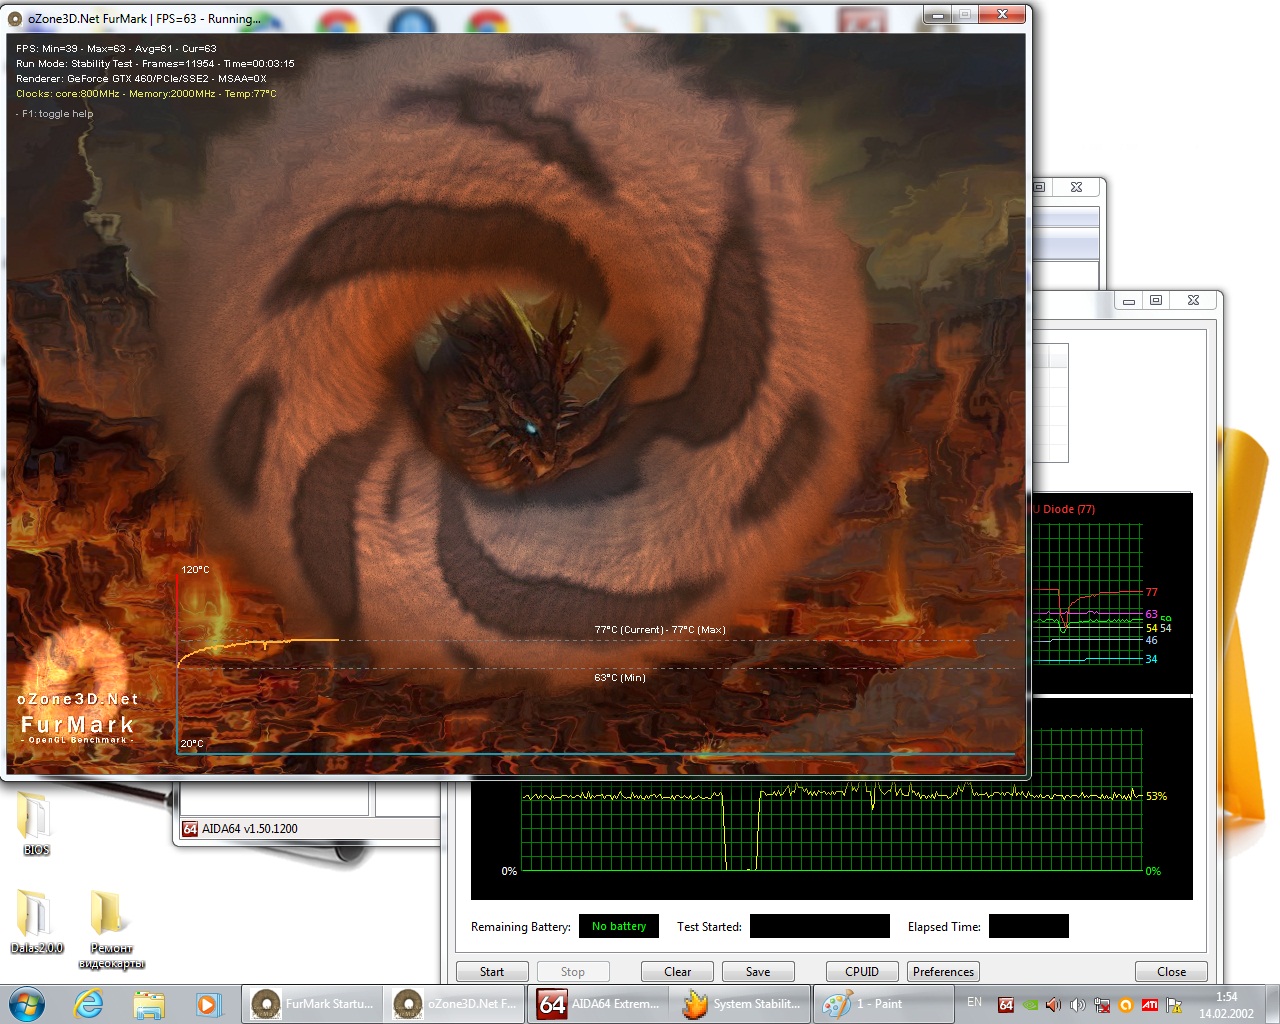Viewport: 1280px width, 1024px height.
Task: Open CPUID from the stability test window
Action: click(x=862, y=972)
